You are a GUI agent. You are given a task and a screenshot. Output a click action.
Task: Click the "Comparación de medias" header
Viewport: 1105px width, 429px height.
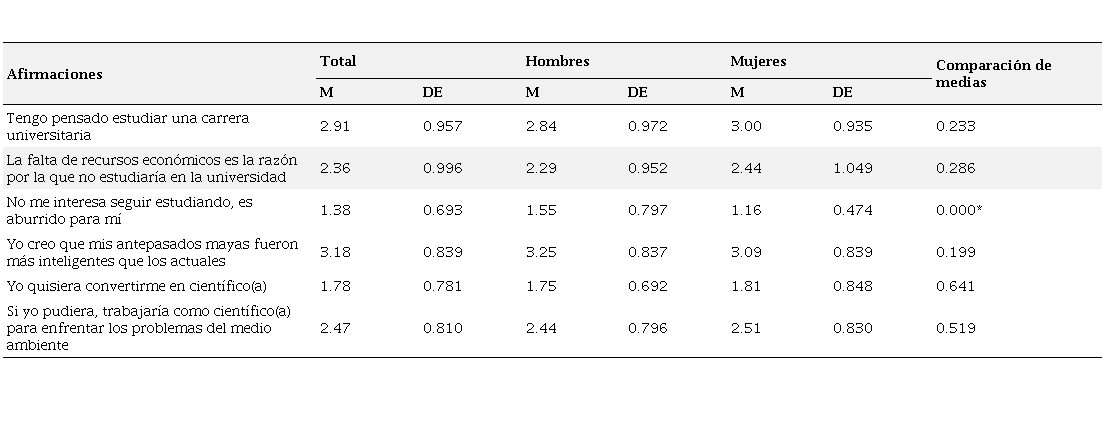(x=993, y=73)
